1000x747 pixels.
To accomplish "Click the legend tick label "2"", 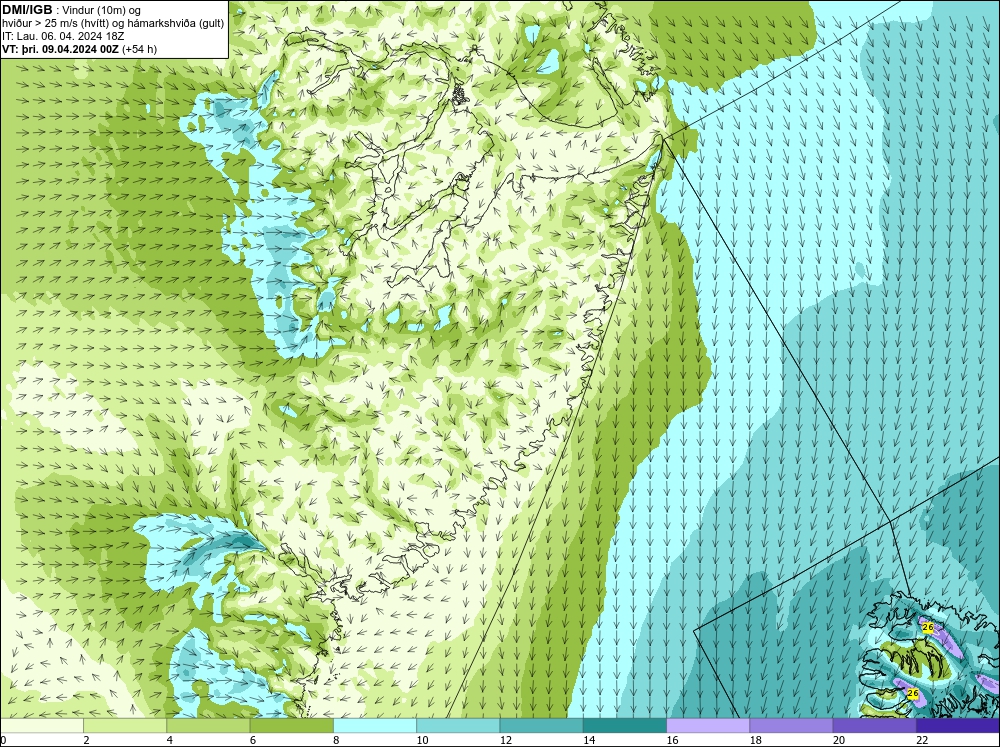I will point(86,740).
